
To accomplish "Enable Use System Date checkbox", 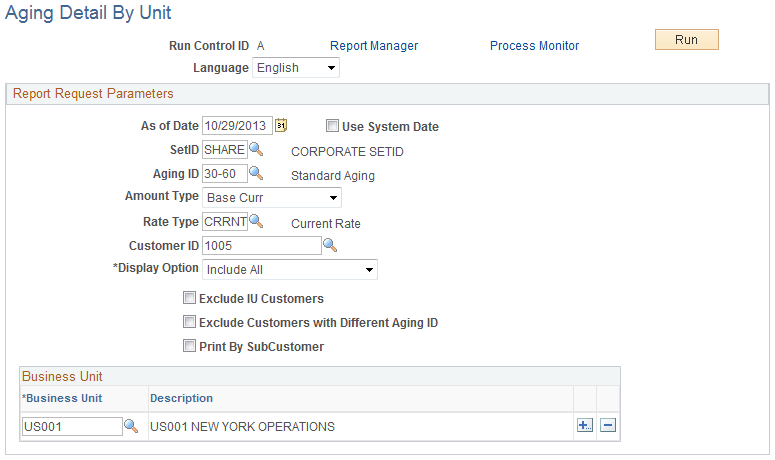I will tap(333, 127).
